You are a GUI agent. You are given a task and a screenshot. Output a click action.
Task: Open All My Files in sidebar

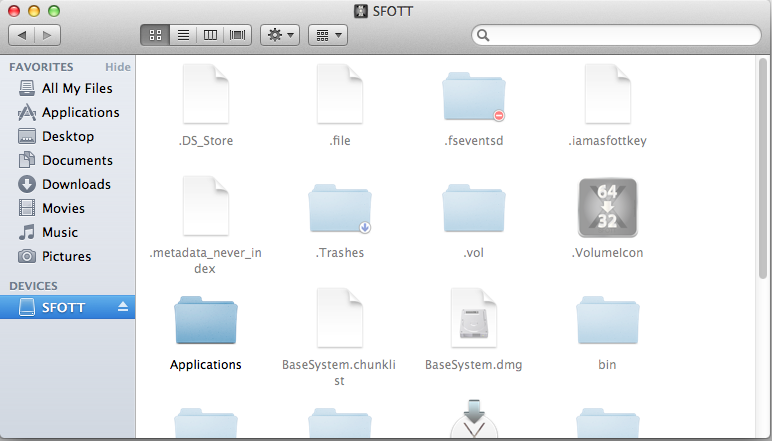[67, 88]
